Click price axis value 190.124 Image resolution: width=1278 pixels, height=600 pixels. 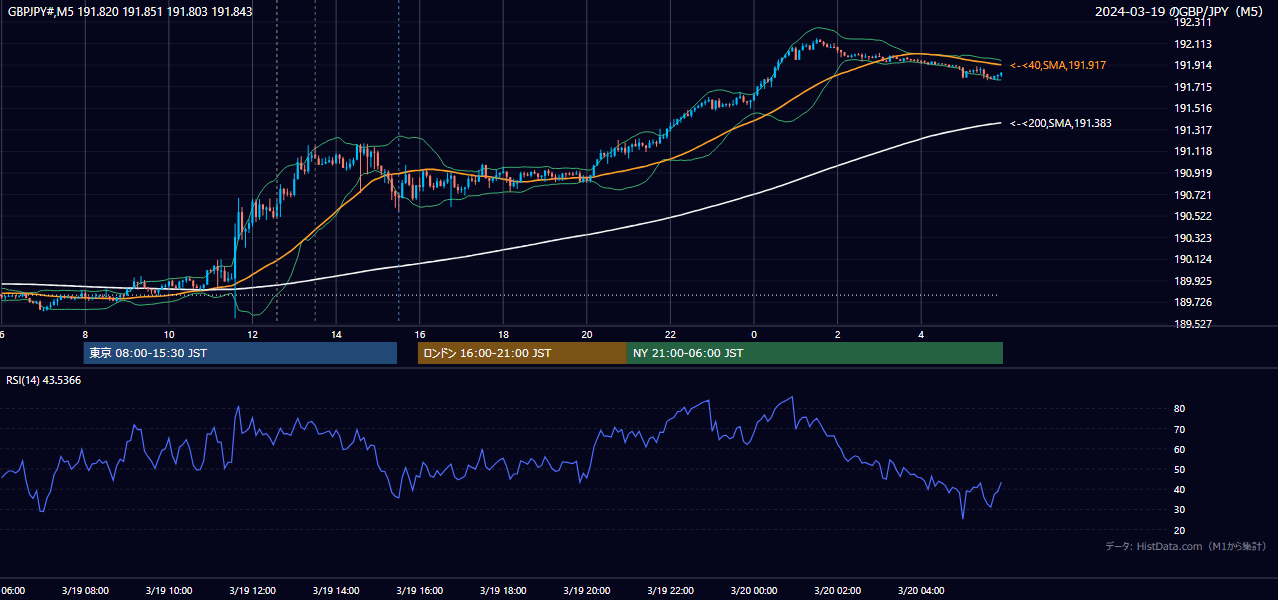coord(1193,259)
